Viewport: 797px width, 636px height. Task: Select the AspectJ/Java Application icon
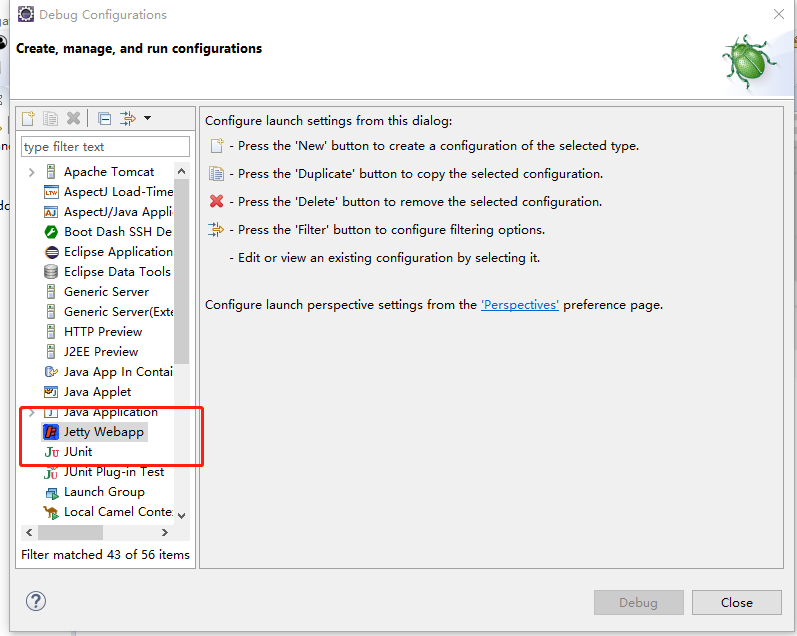click(51, 212)
